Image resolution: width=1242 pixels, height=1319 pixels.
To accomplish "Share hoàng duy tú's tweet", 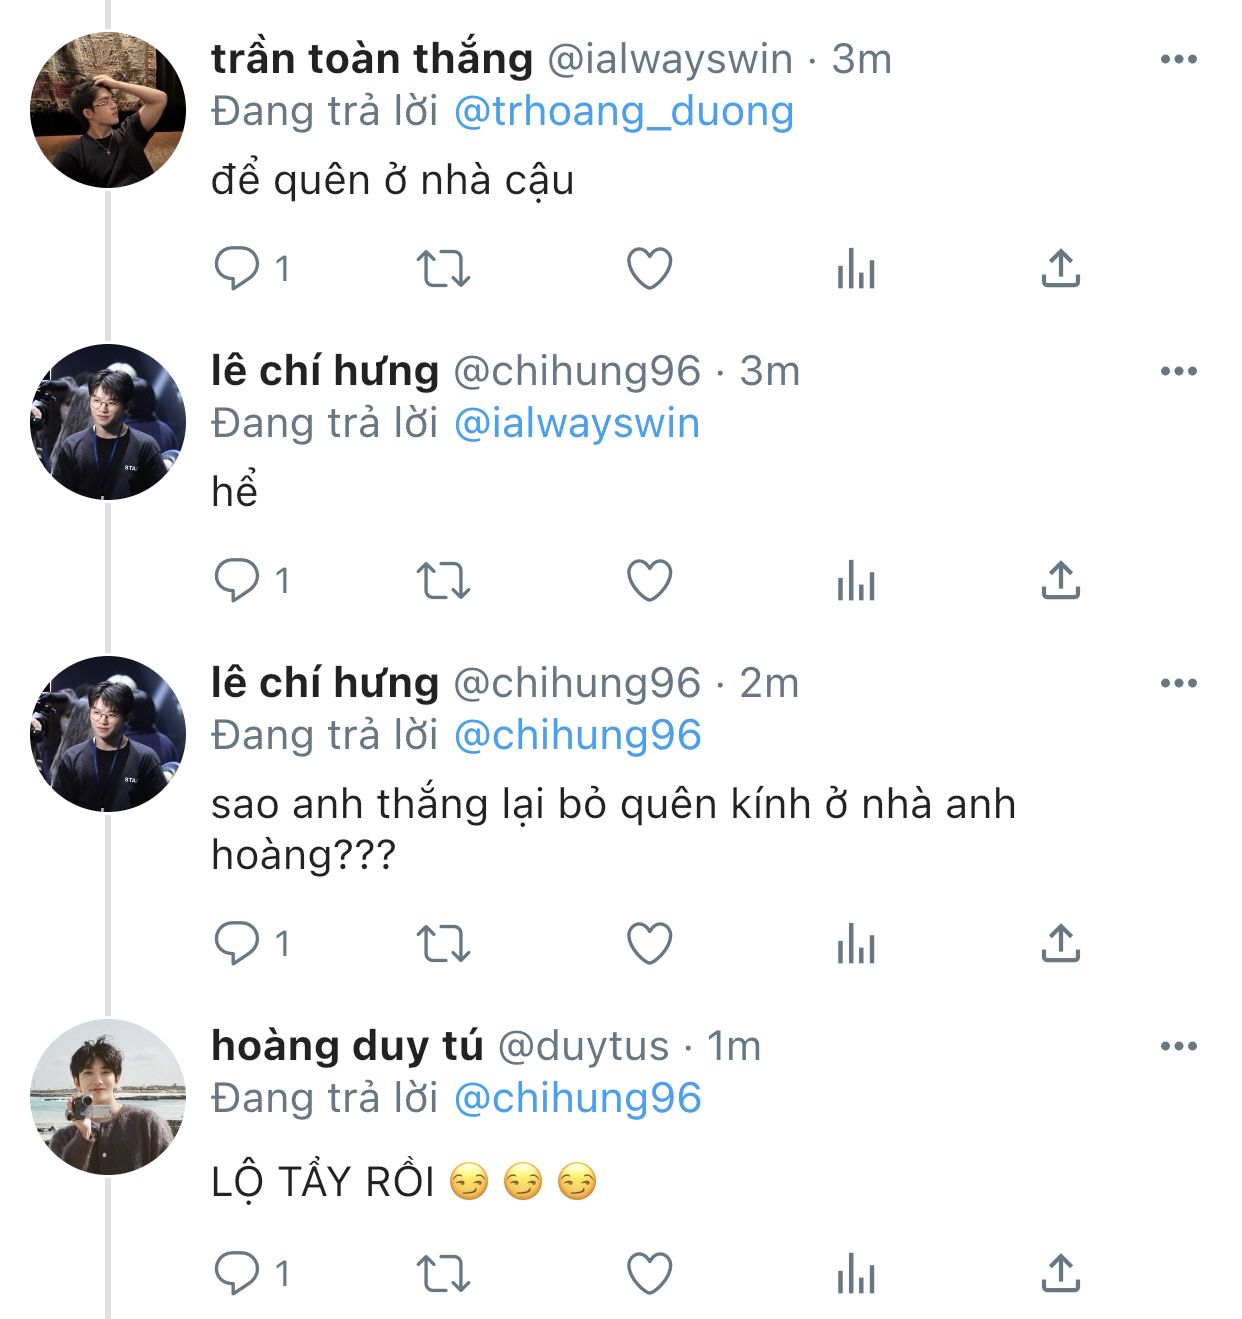I will [x=1061, y=1274].
